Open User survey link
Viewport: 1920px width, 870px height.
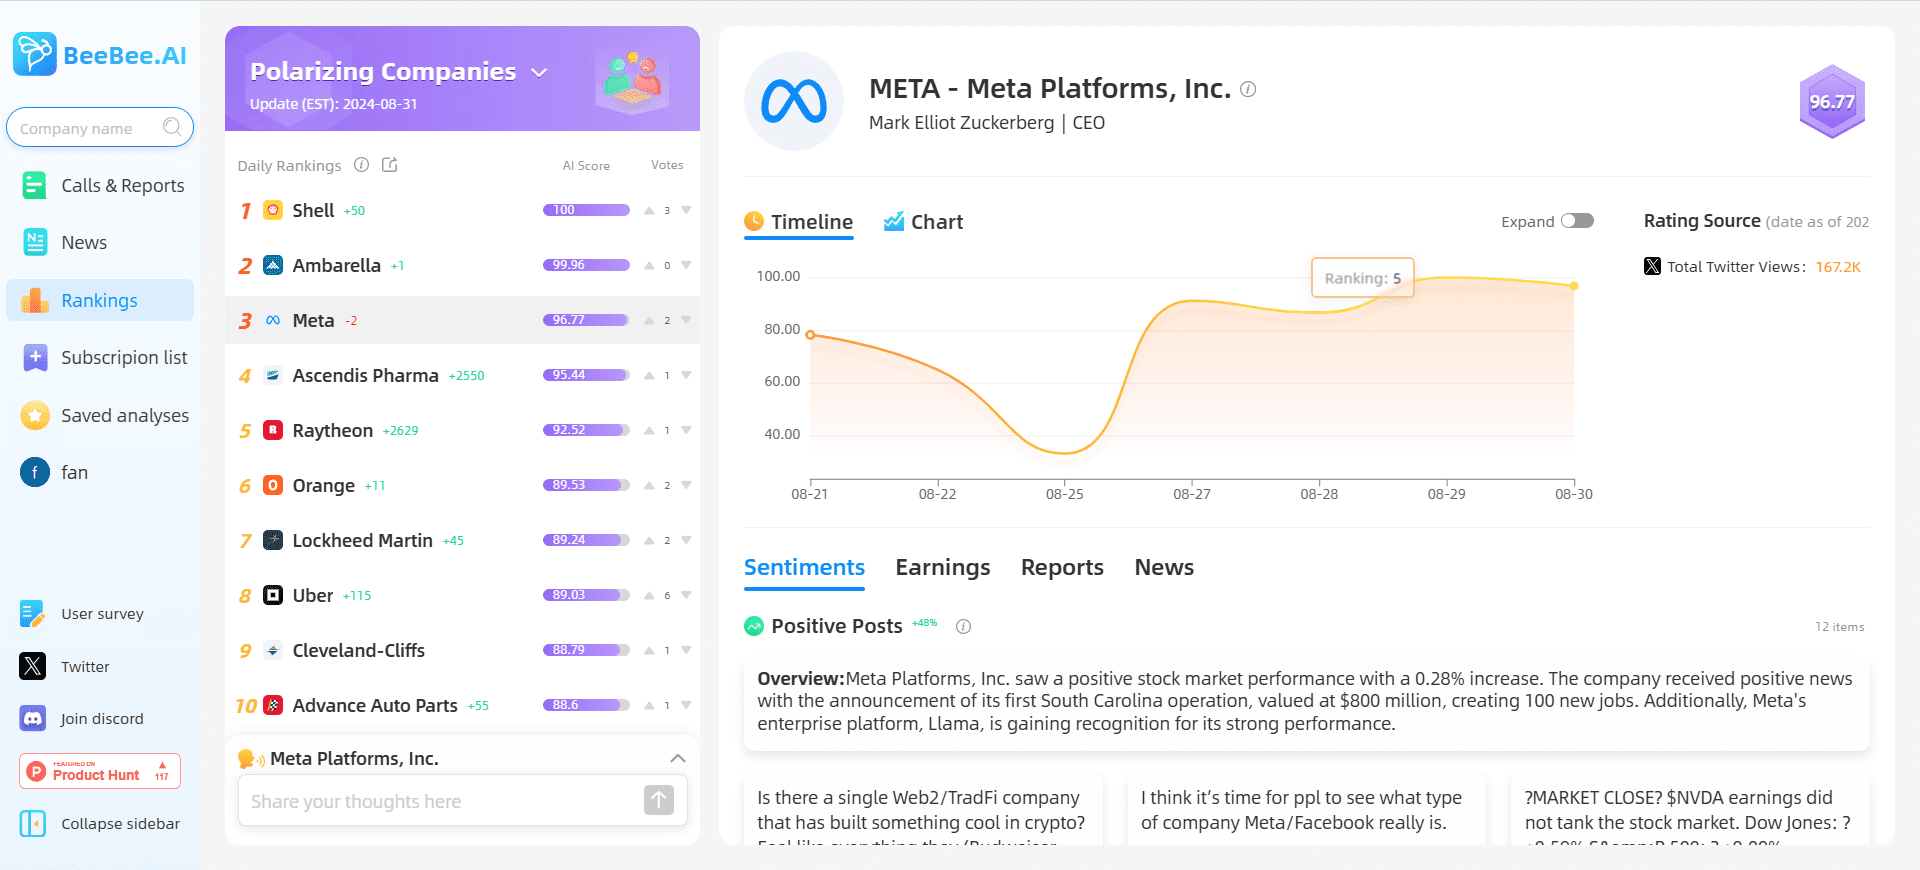82,614
